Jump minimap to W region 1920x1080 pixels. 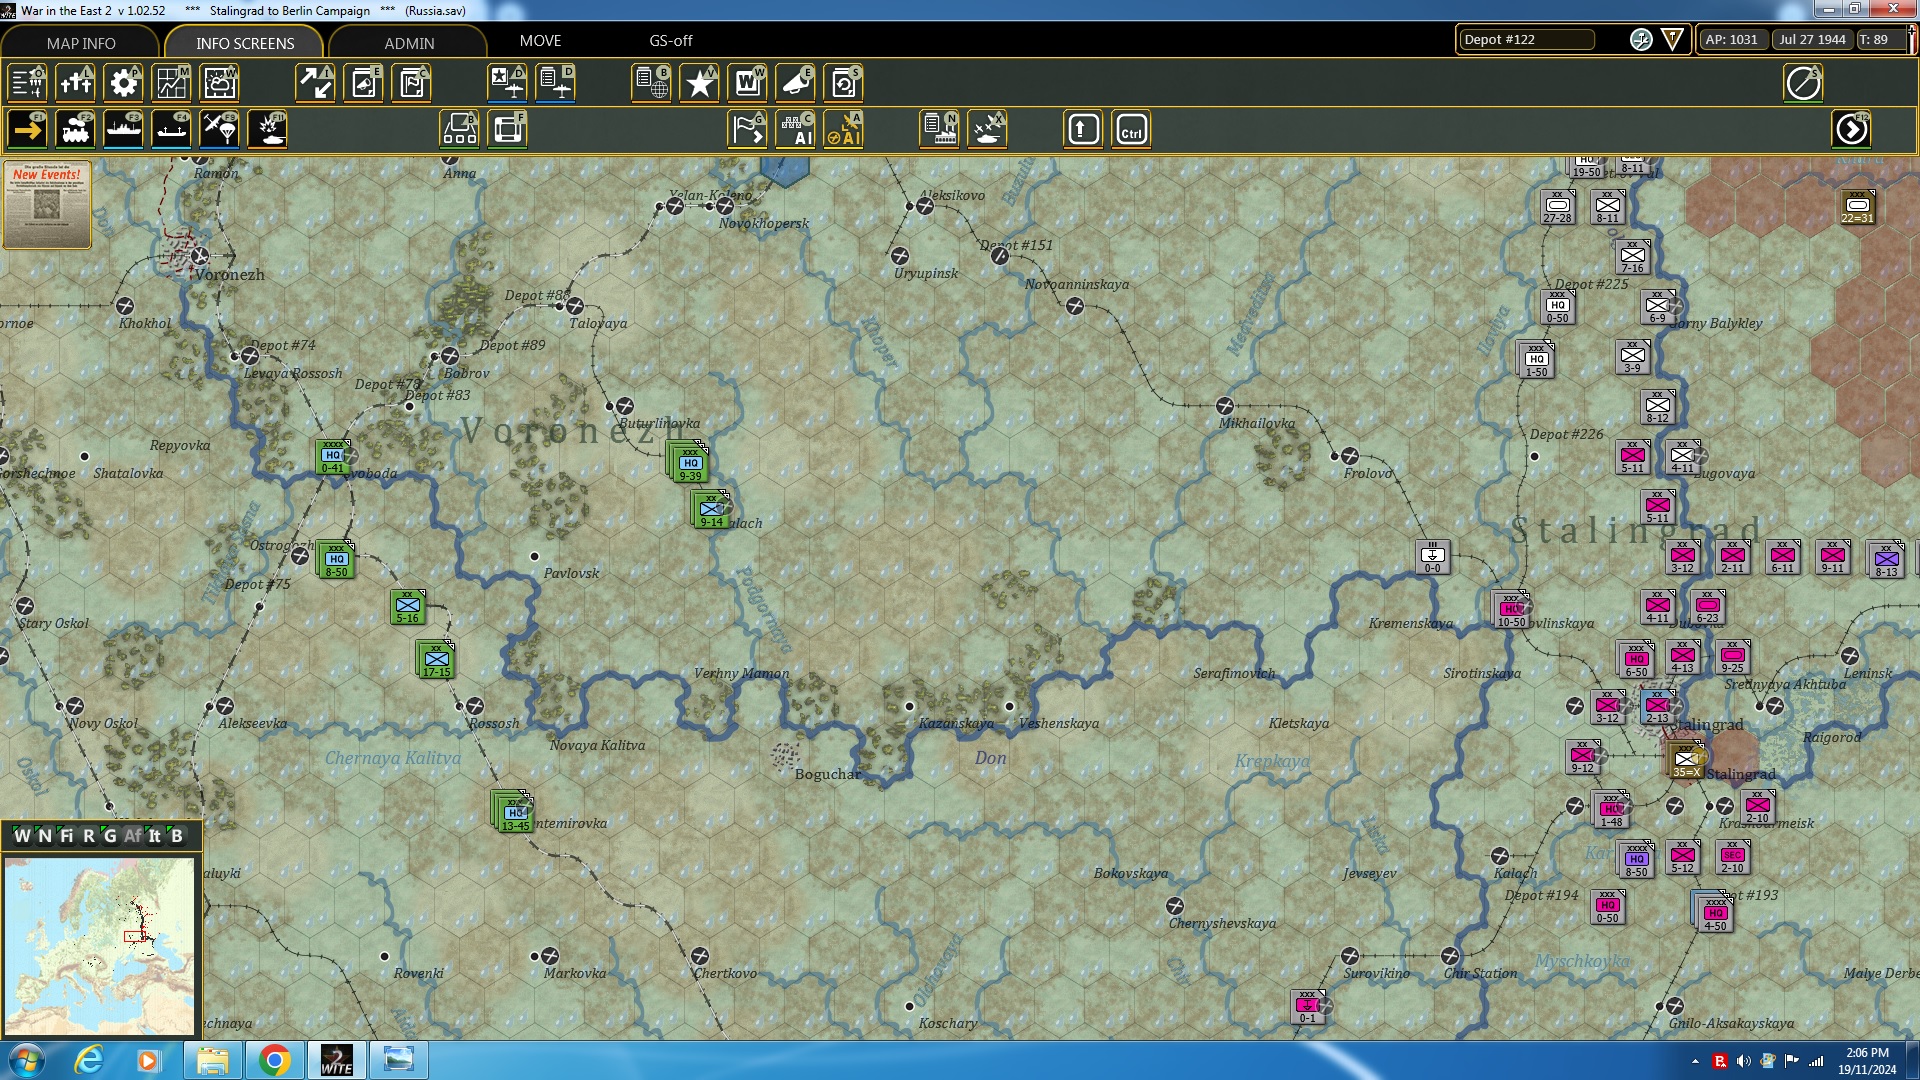[22, 836]
